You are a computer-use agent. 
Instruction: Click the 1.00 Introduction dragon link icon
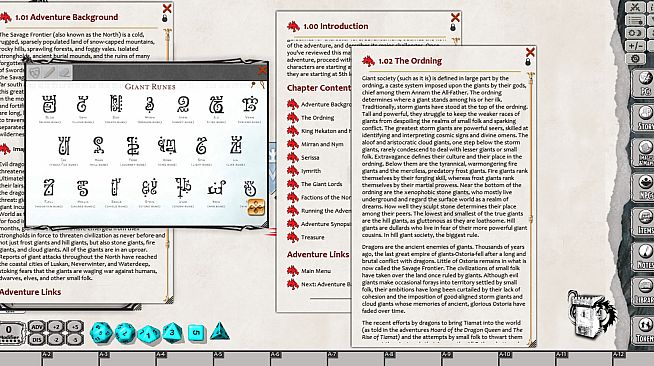tap(294, 26)
